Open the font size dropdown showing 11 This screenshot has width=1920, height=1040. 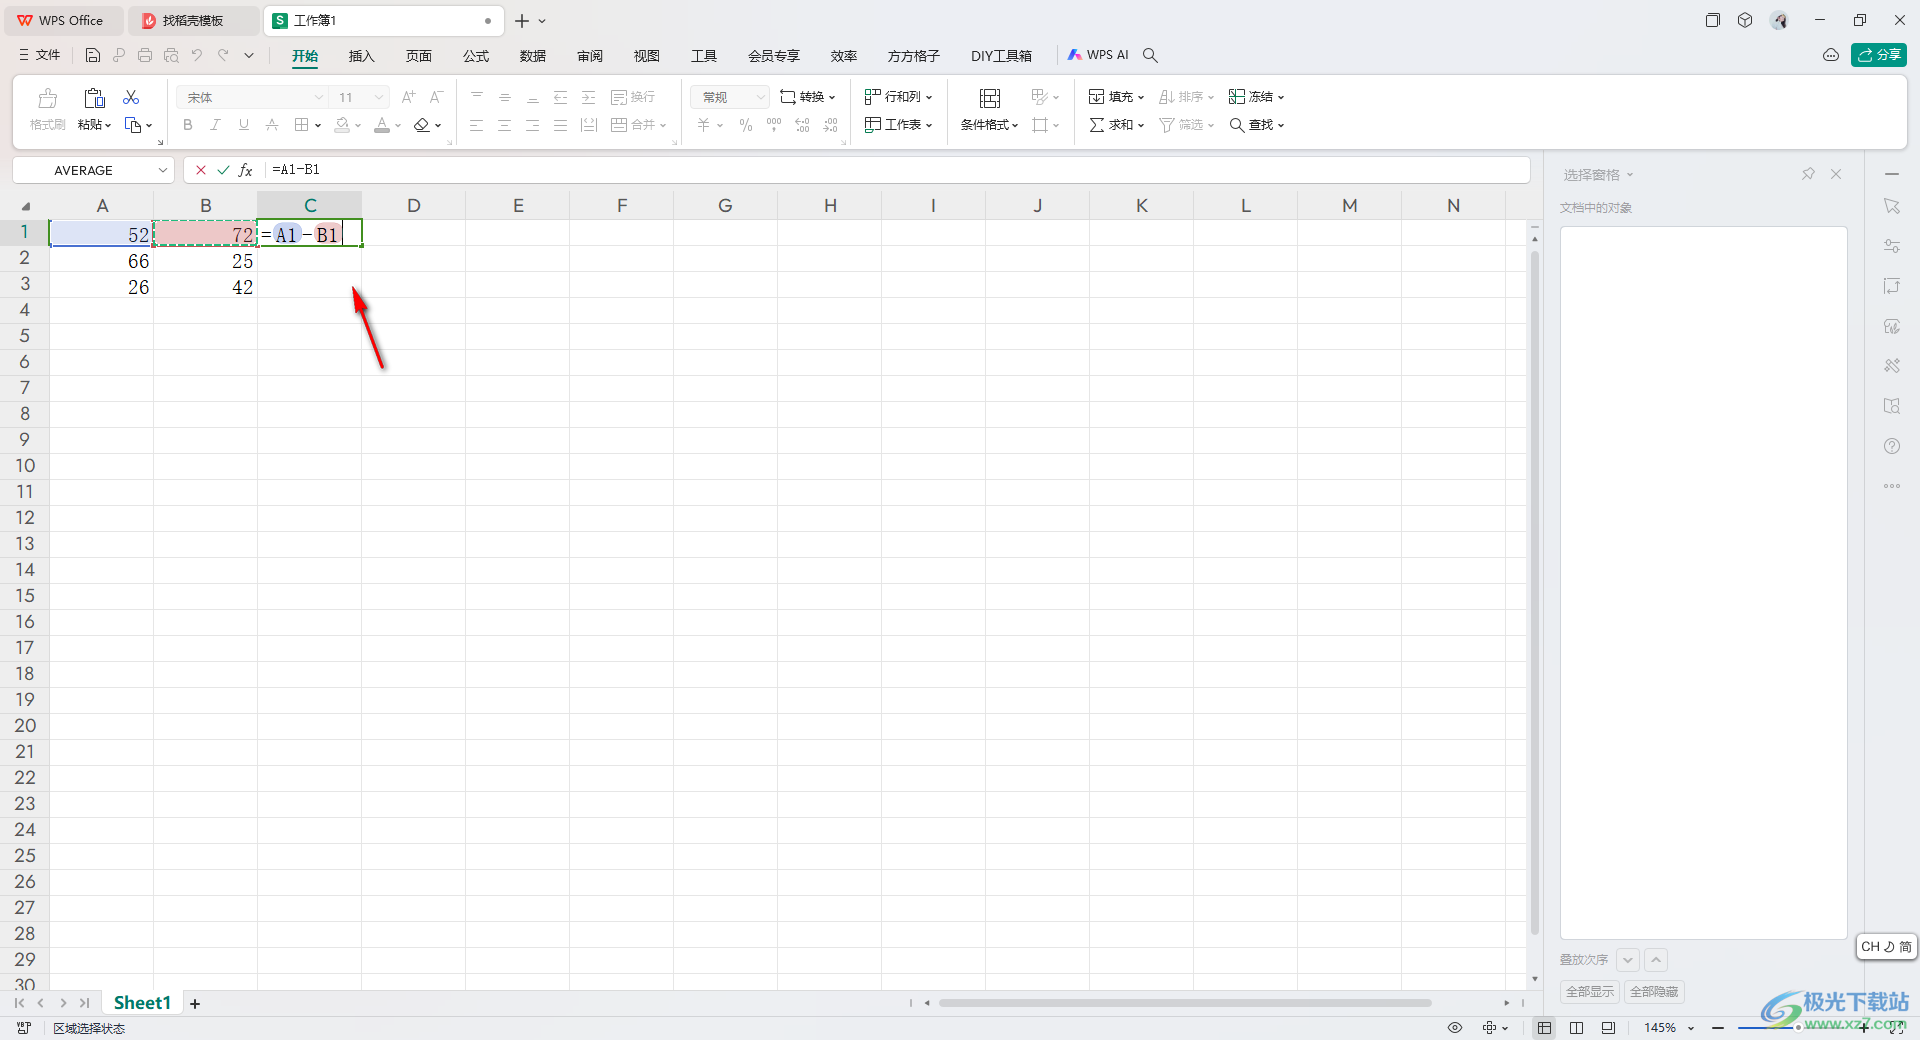coord(379,97)
